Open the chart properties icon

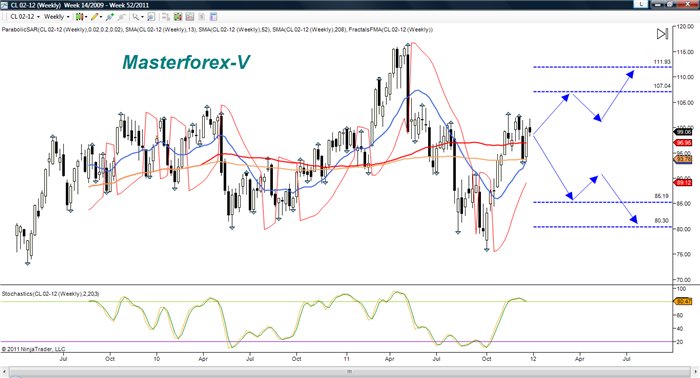213,17
